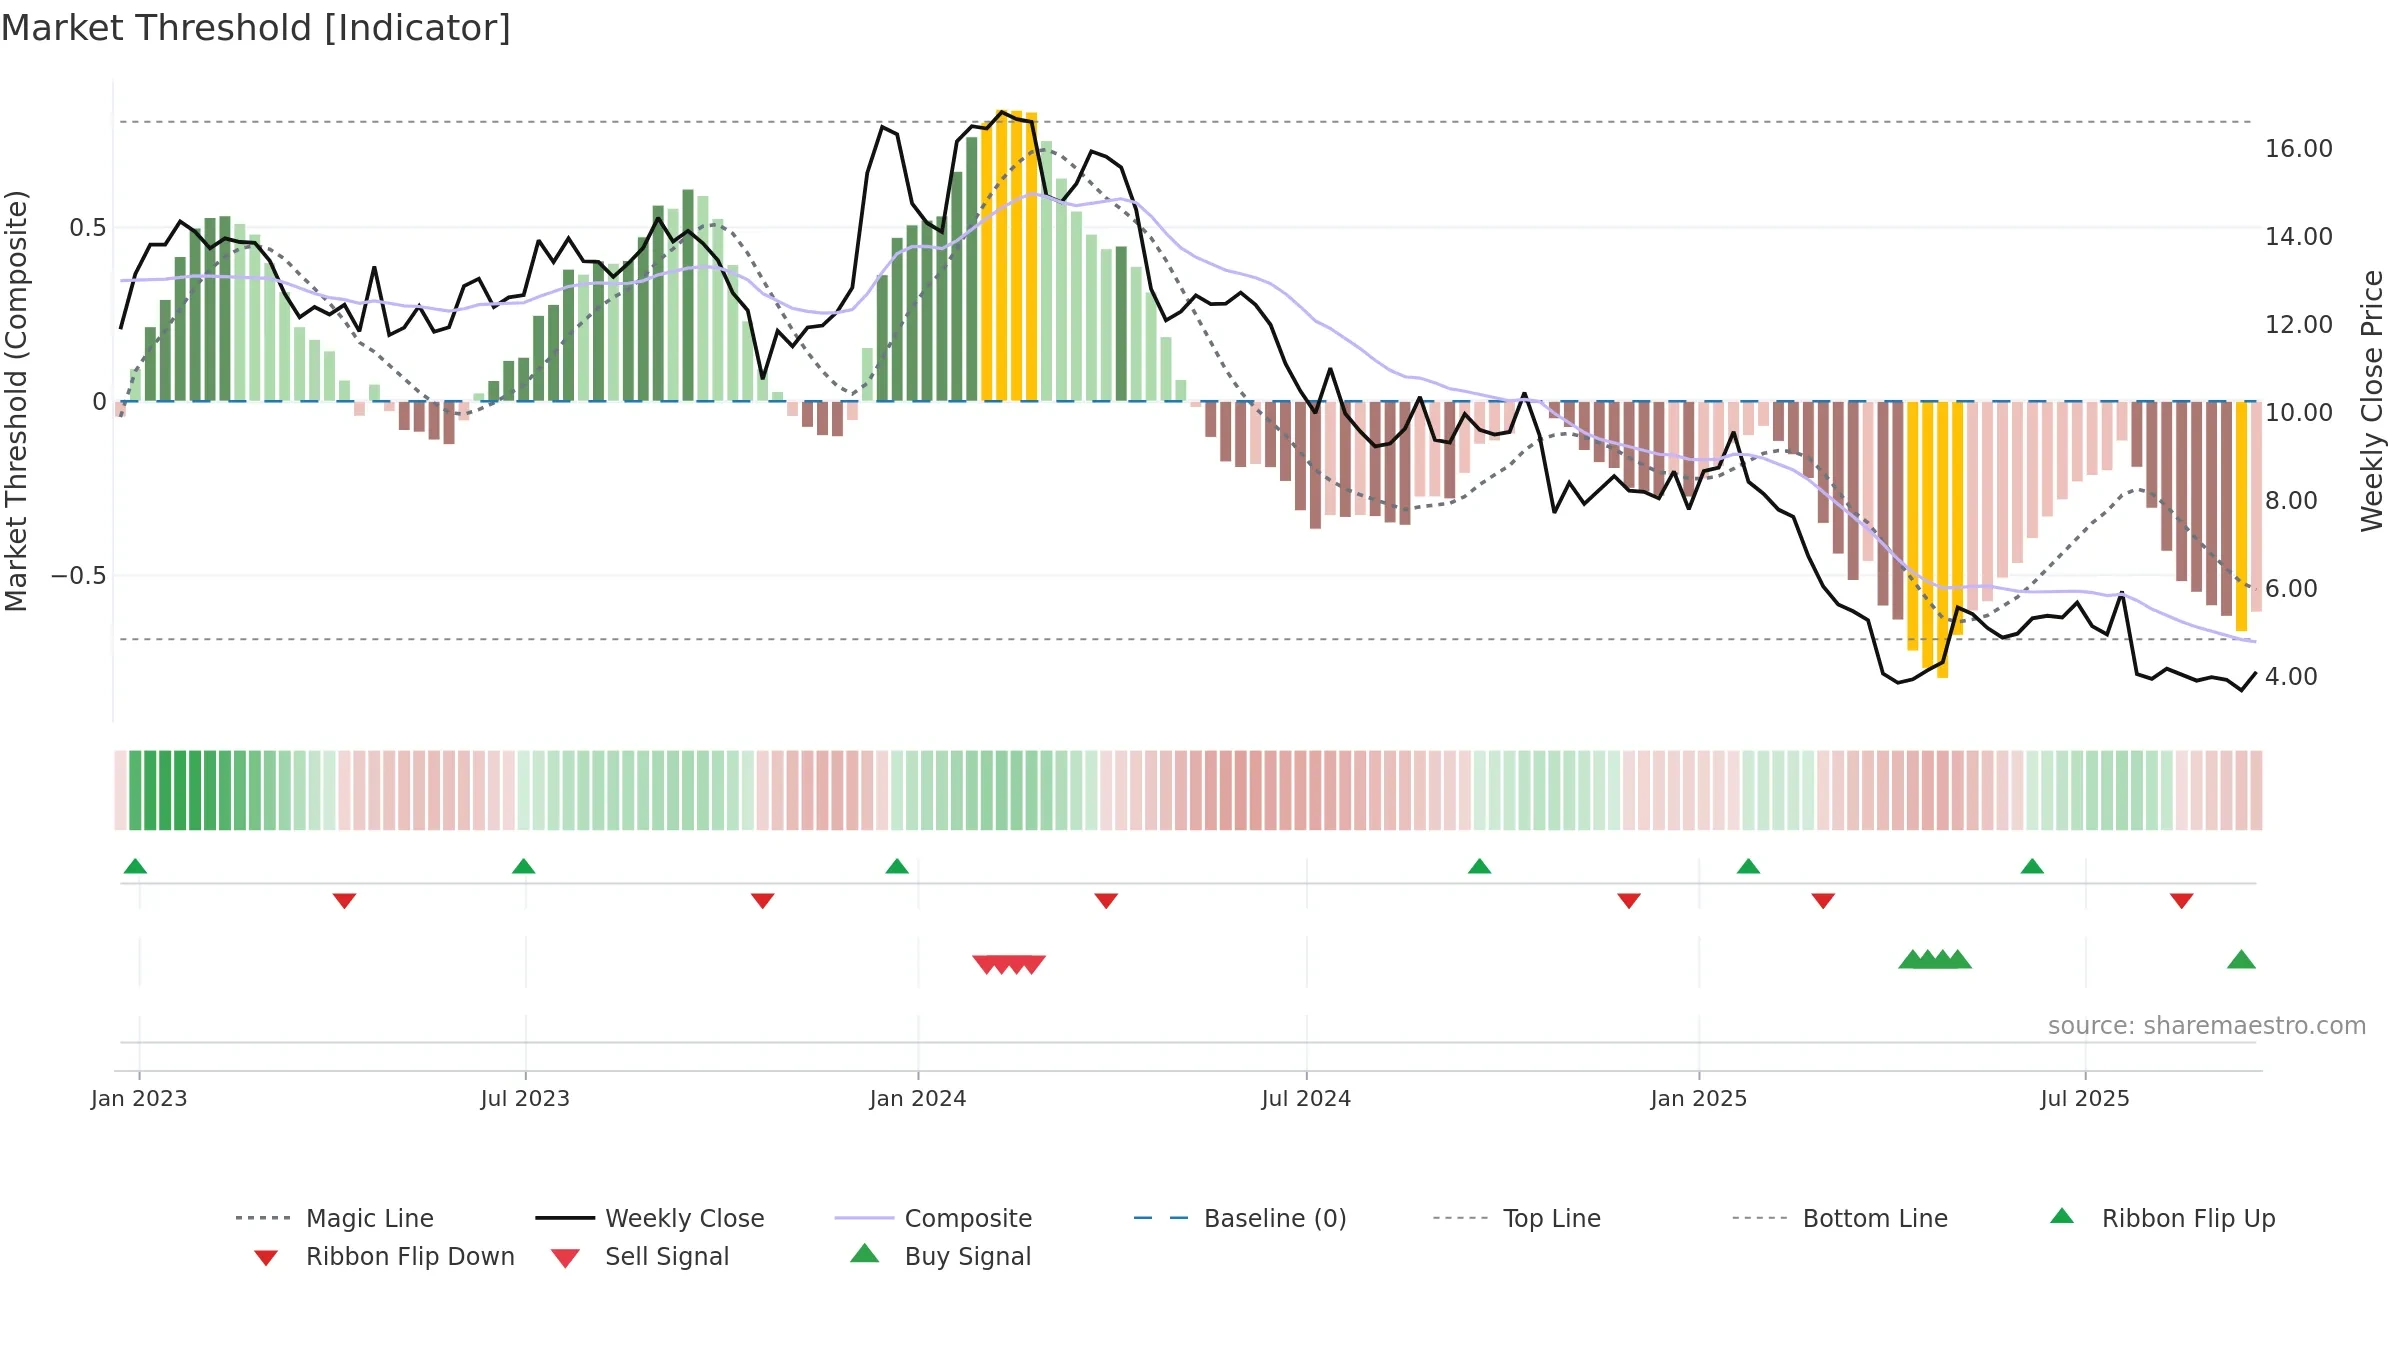Toggle the Magic Line legend entry
Image resolution: width=2400 pixels, height=1350 pixels.
click(x=335, y=1218)
